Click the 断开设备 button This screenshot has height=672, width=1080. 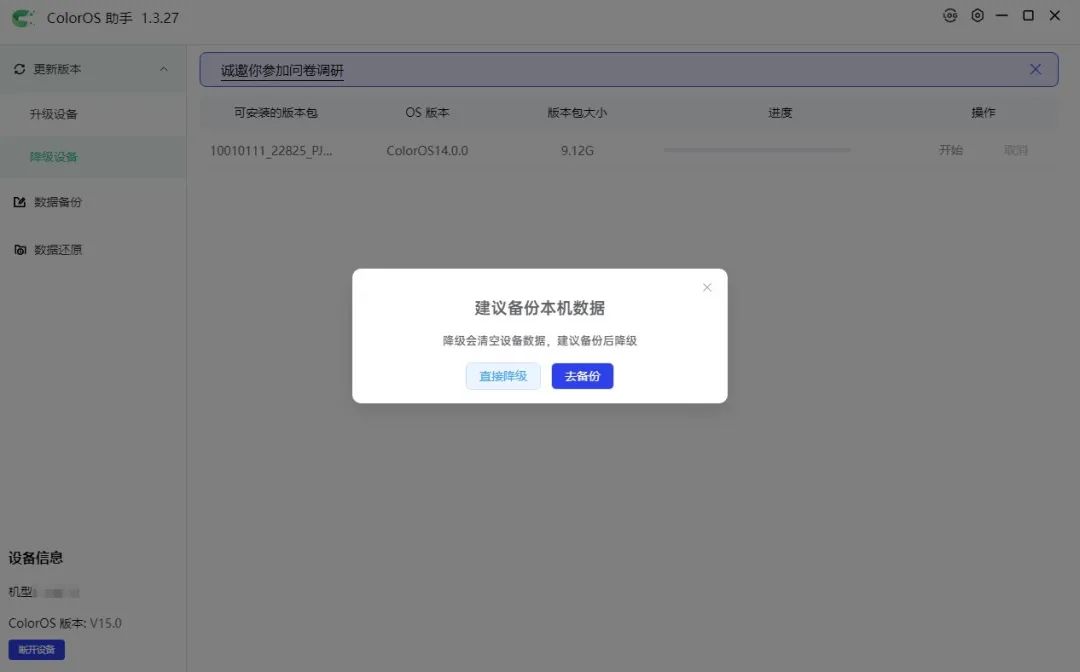coord(37,649)
